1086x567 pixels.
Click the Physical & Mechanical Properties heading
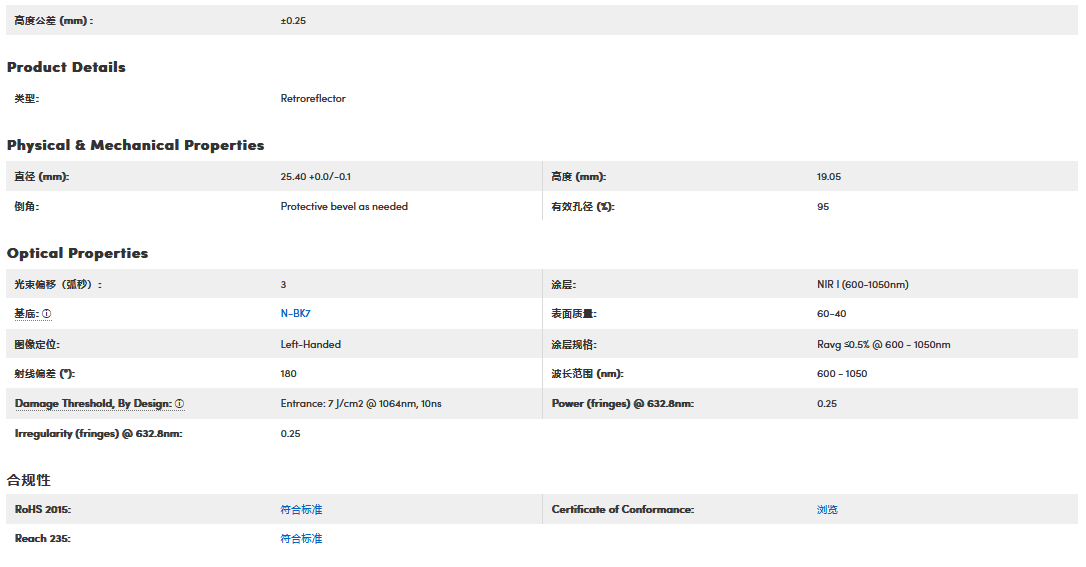[135, 145]
